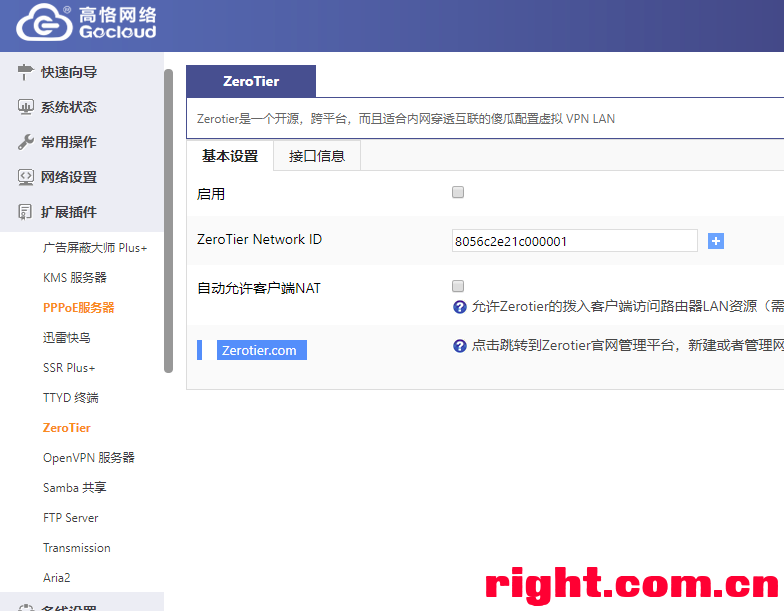
Task: Open the 系统状态 menu
Action: (x=69, y=107)
